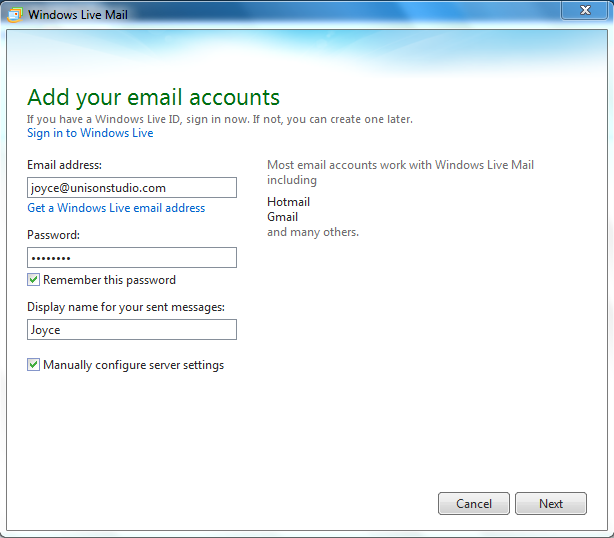Click the "Most email accounts work" description text
This screenshot has height=538, width=614.
pos(400,172)
